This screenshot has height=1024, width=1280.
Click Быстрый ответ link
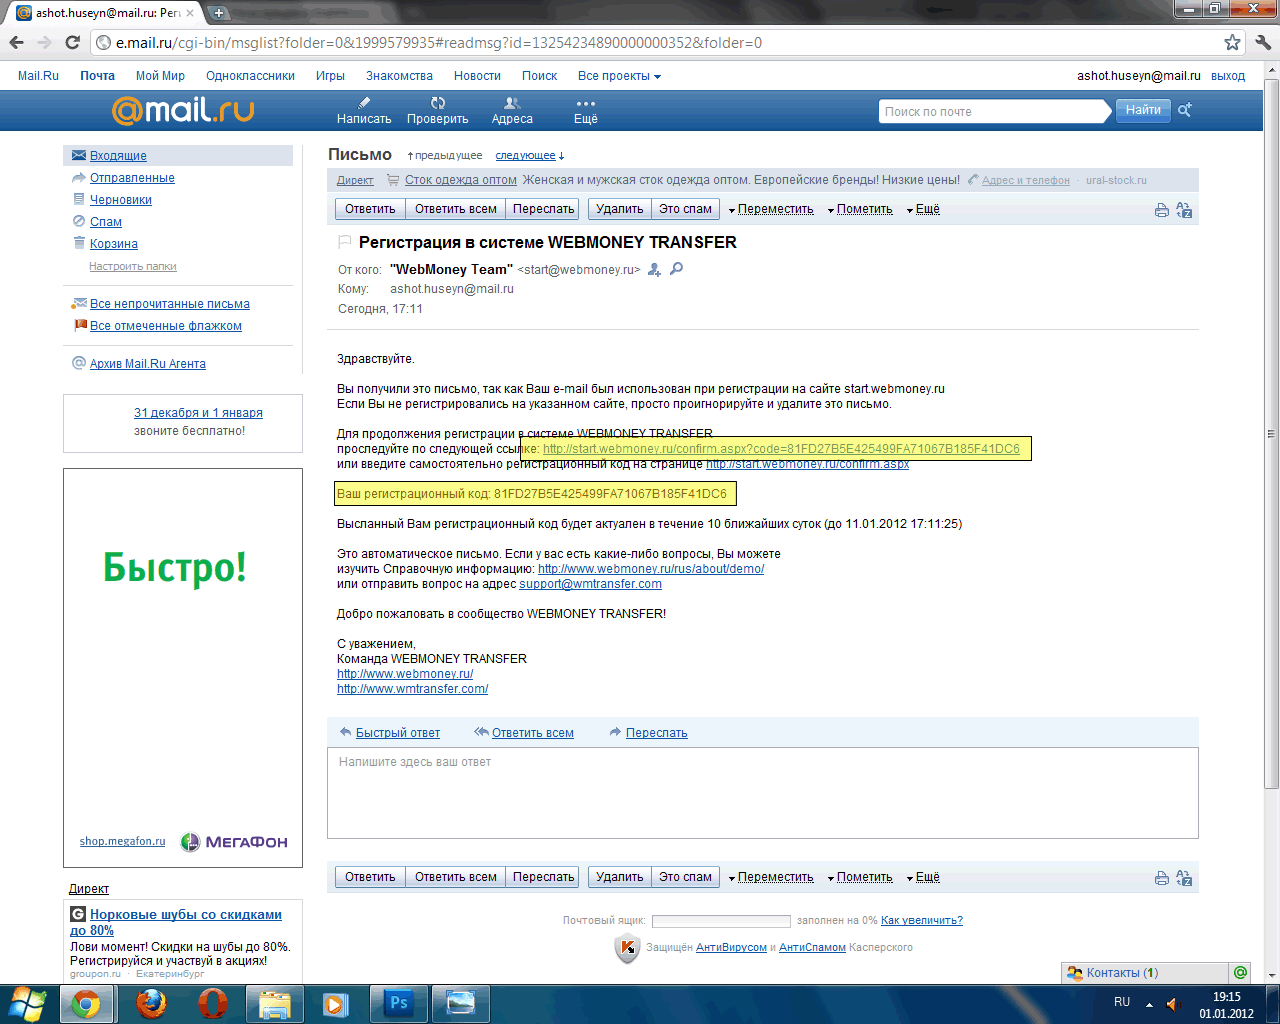(398, 733)
